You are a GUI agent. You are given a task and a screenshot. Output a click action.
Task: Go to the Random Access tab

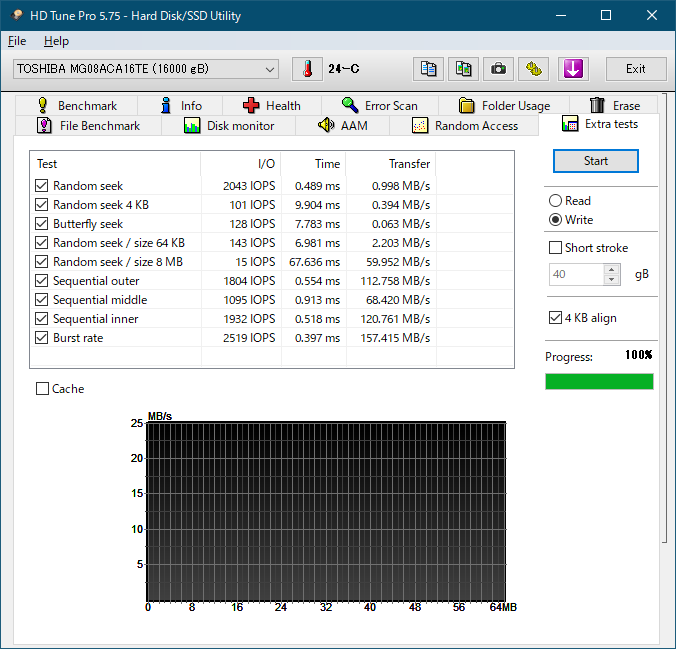[464, 126]
